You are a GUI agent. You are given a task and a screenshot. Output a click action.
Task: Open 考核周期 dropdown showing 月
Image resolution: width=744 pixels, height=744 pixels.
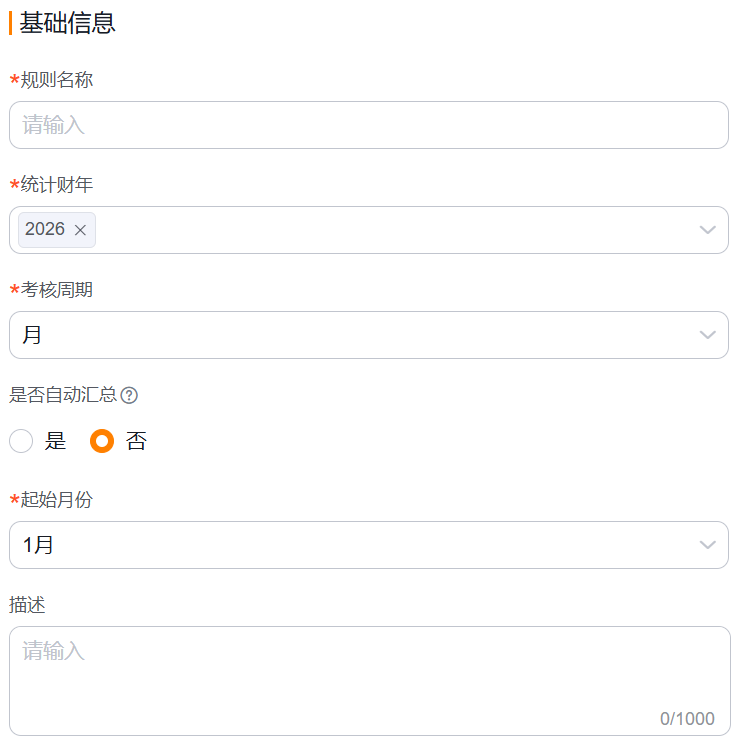350,335
